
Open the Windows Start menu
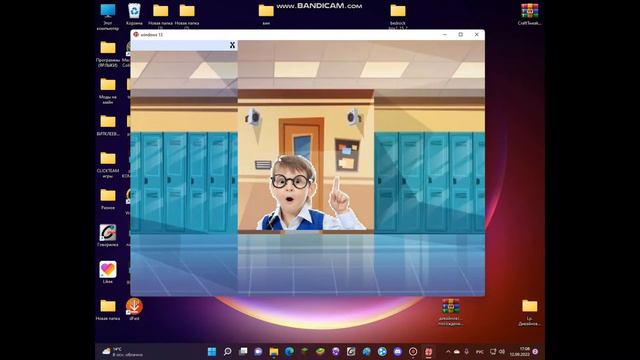(x=212, y=351)
